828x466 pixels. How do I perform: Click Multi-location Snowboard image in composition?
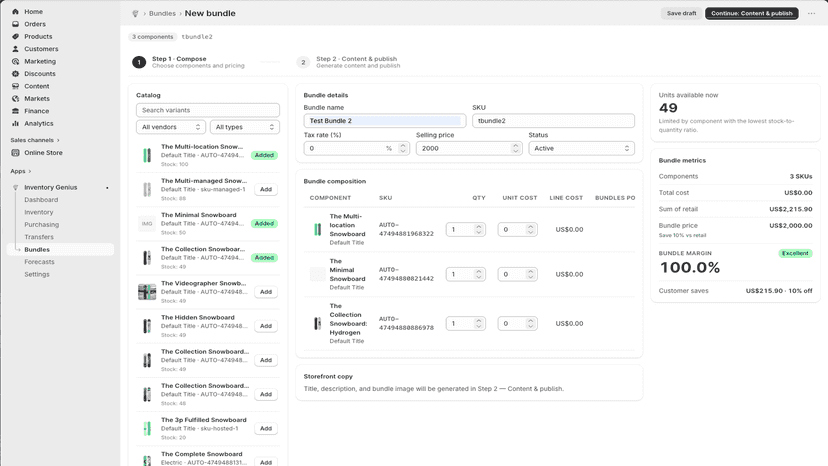317,229
